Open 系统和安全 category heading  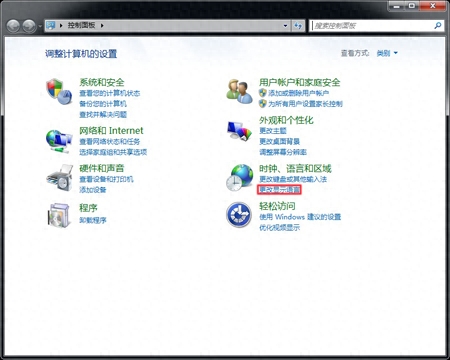point(102,82)
